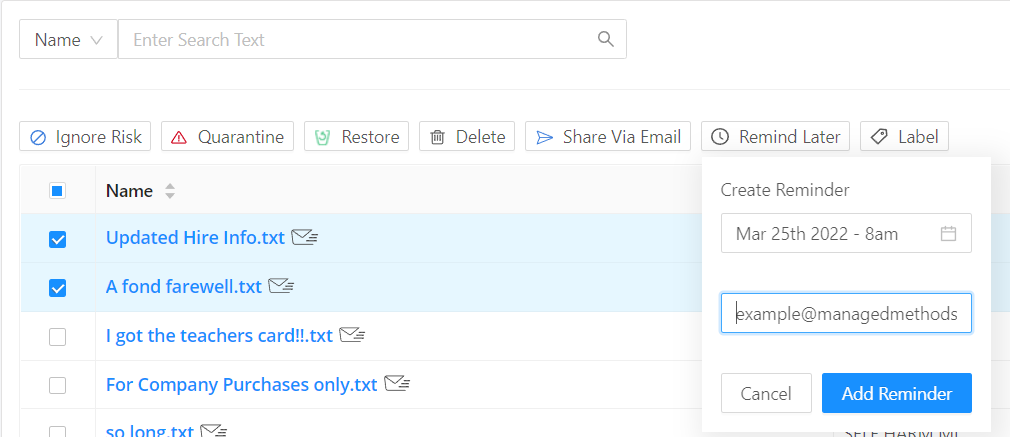Click the envelope icon next to I got the teachers card!!.txt

pos(352,335)
